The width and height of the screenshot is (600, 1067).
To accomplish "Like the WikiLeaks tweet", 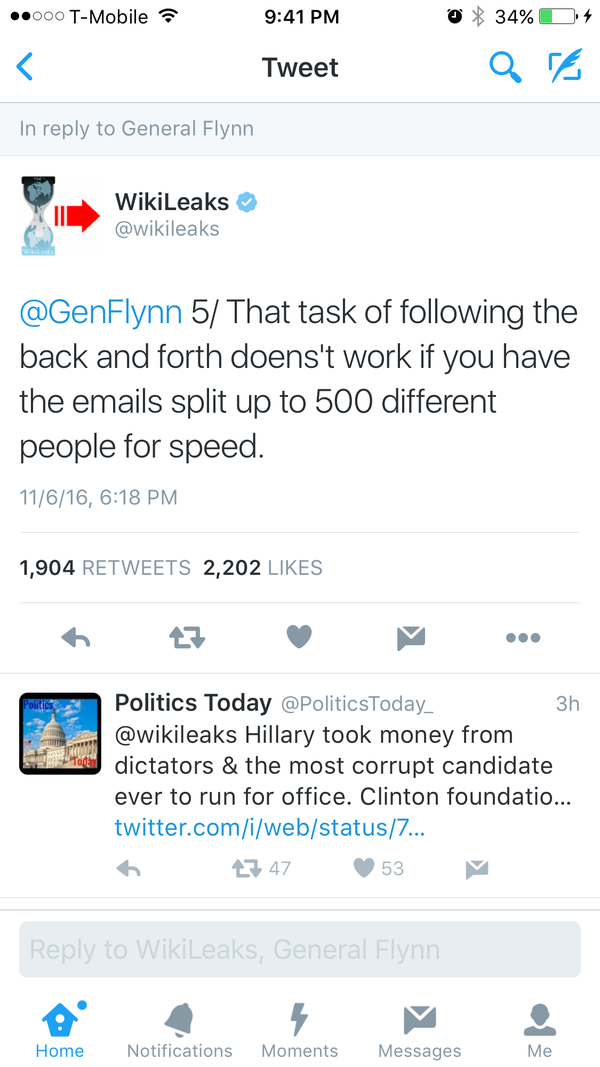I will 299,637.
